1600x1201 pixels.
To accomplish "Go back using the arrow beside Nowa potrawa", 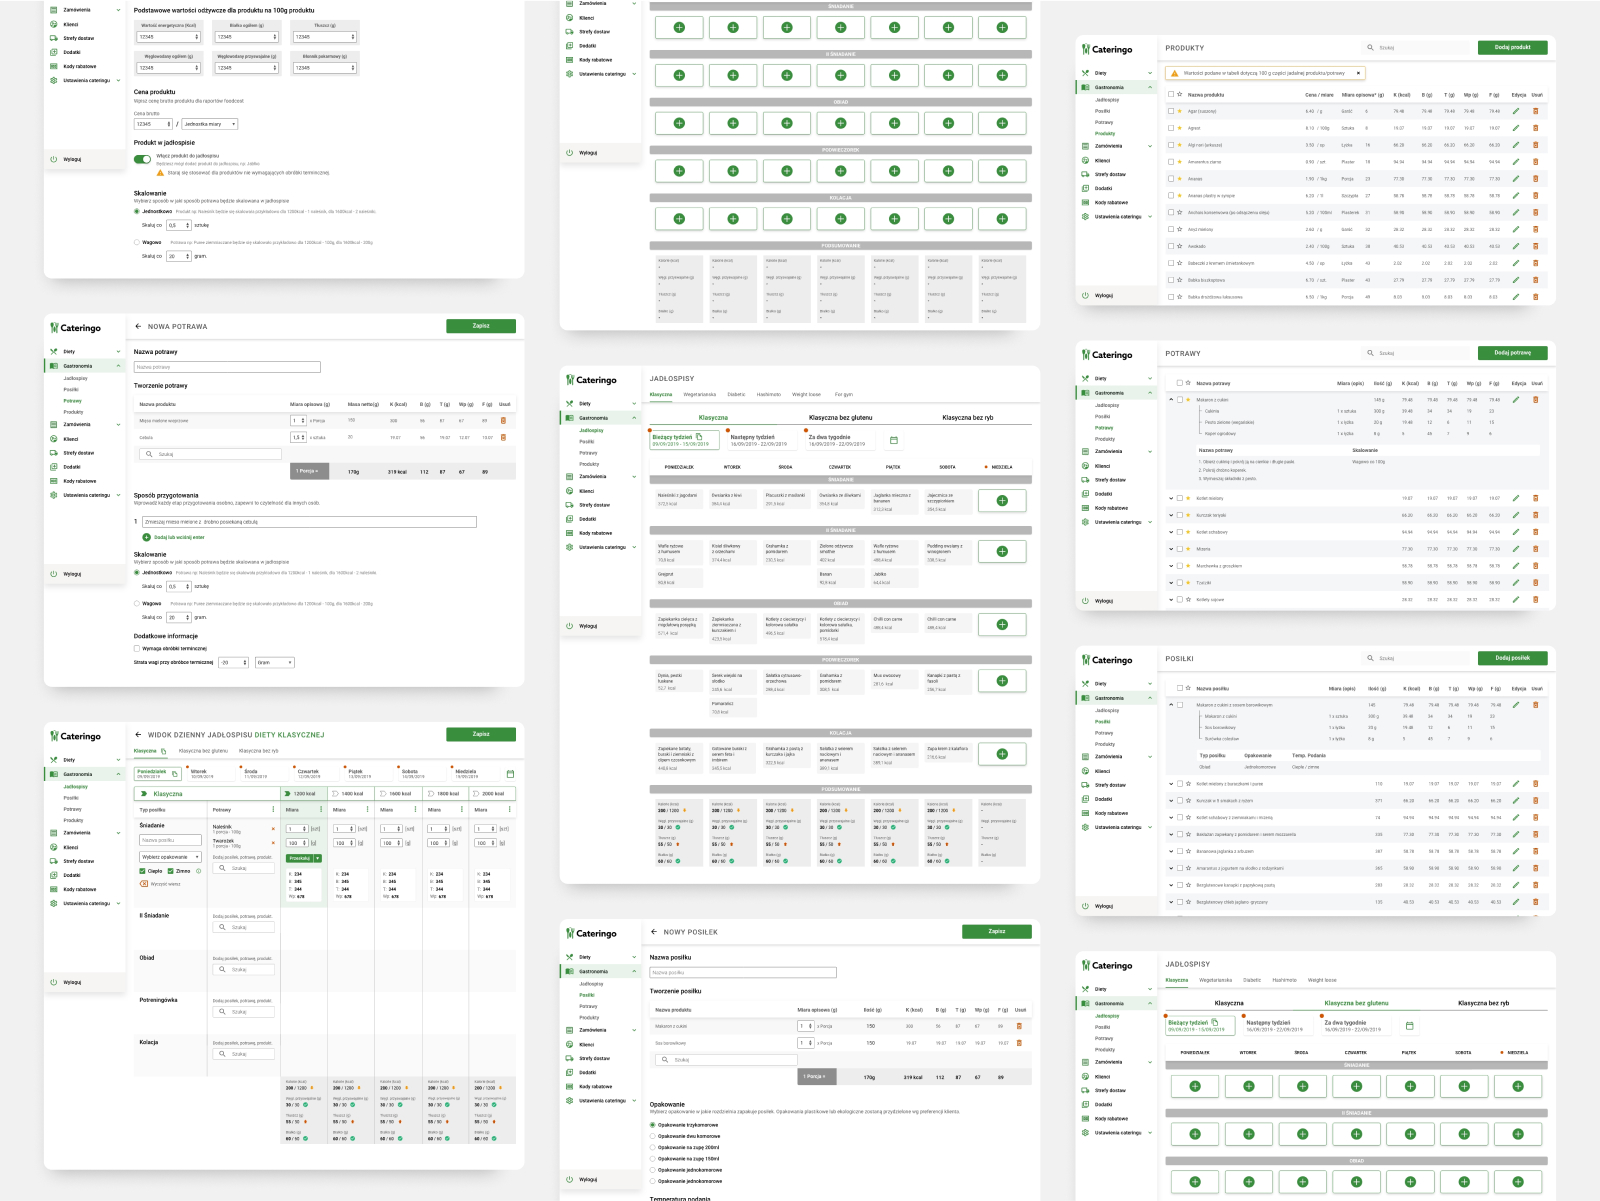I will coord(138,326).
